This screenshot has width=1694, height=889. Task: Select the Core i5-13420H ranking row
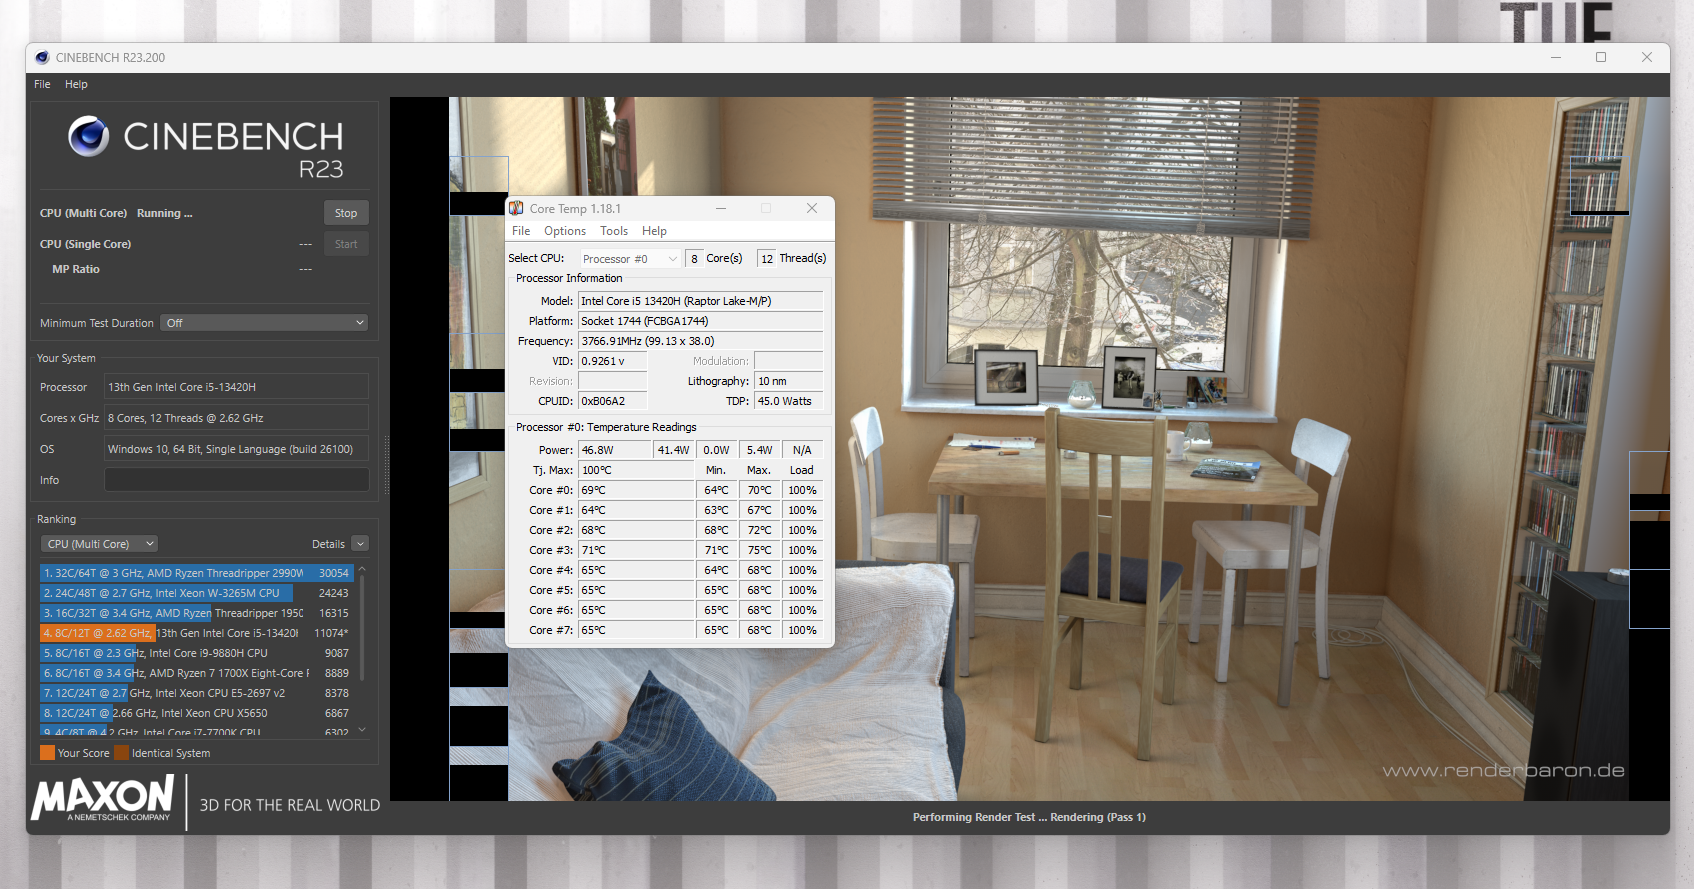click(197, 633)
